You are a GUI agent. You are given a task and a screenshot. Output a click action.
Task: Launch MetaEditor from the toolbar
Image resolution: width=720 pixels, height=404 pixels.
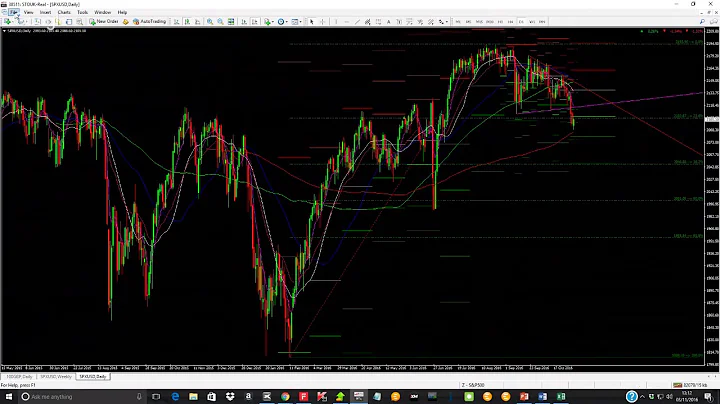(x=125, y=22)
